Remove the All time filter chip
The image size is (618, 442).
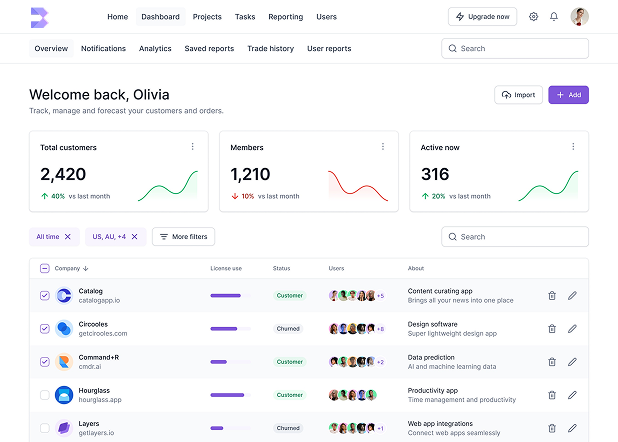coord(68,237)
